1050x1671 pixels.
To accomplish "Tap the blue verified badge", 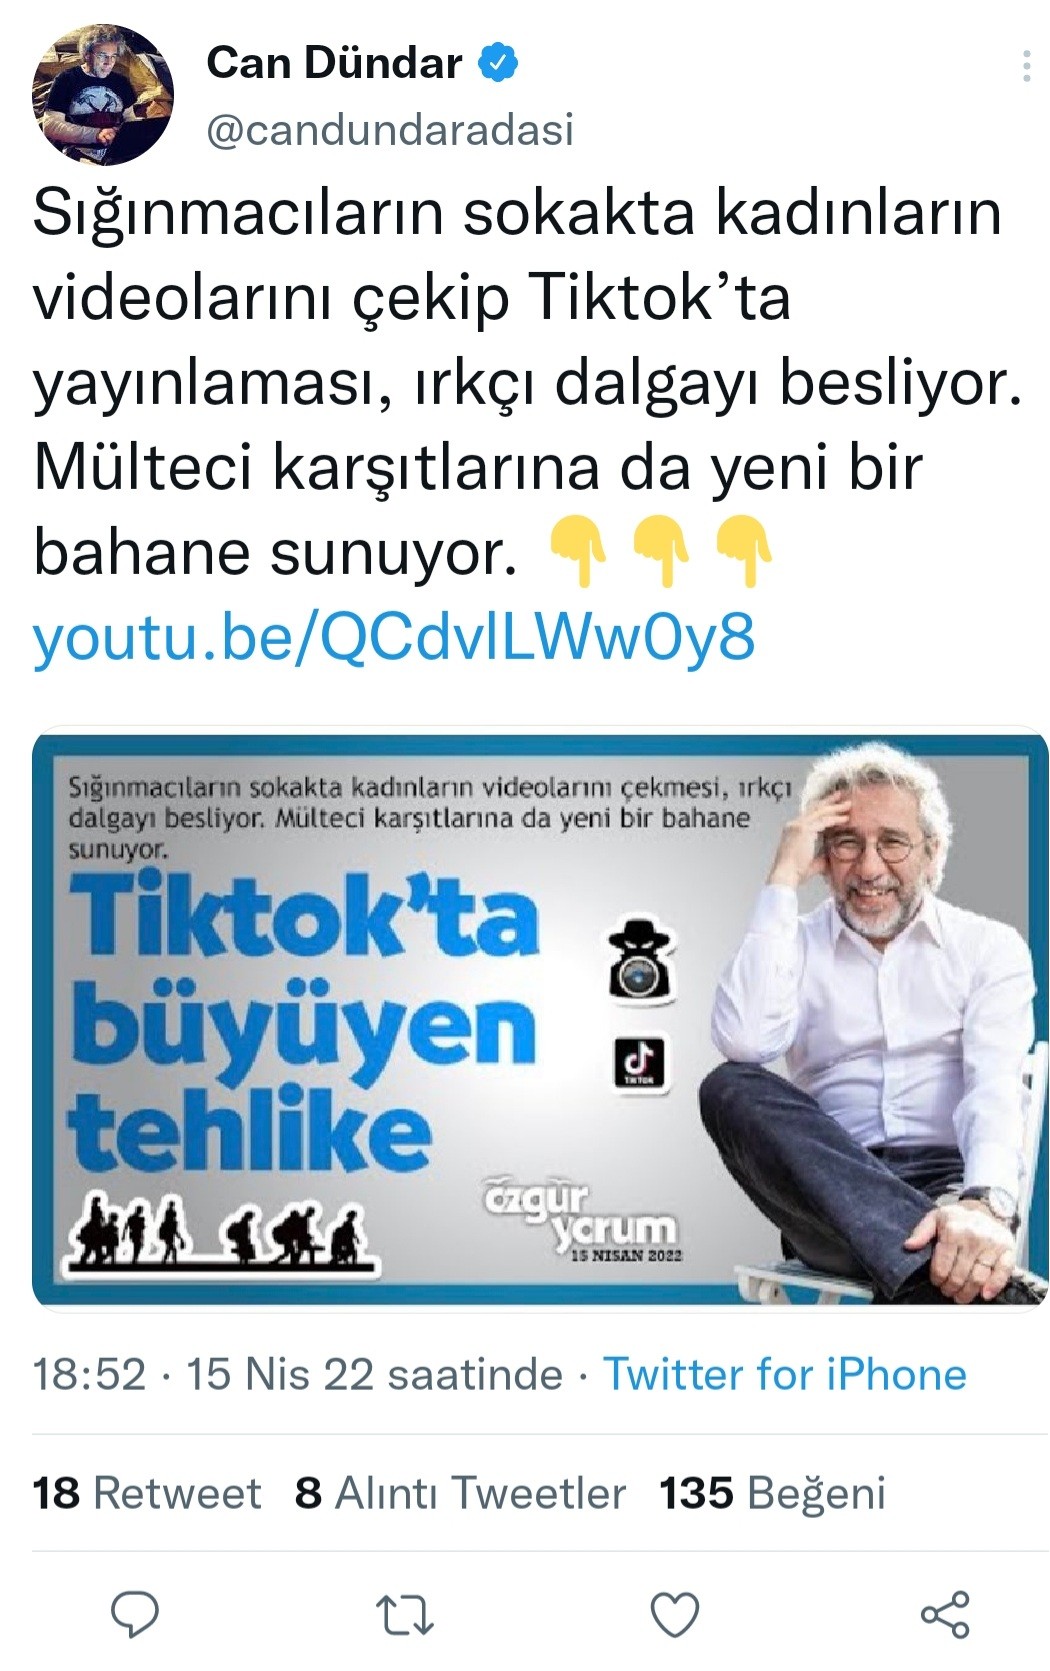I will pyautogui.click(x=498, y=63).
